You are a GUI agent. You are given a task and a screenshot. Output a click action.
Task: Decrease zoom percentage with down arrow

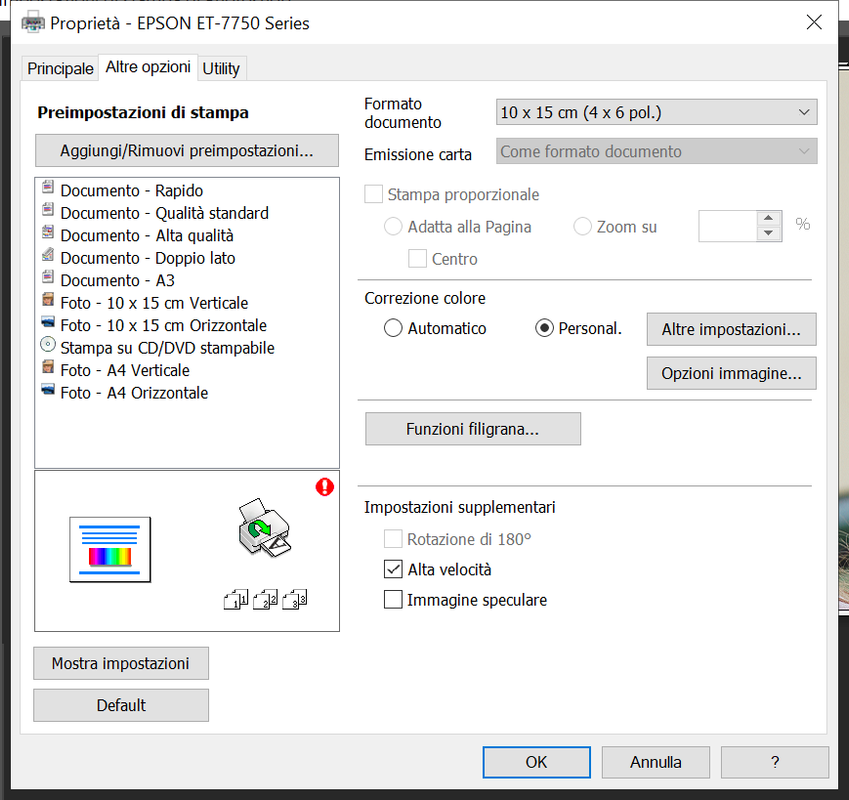pos(768,233)
